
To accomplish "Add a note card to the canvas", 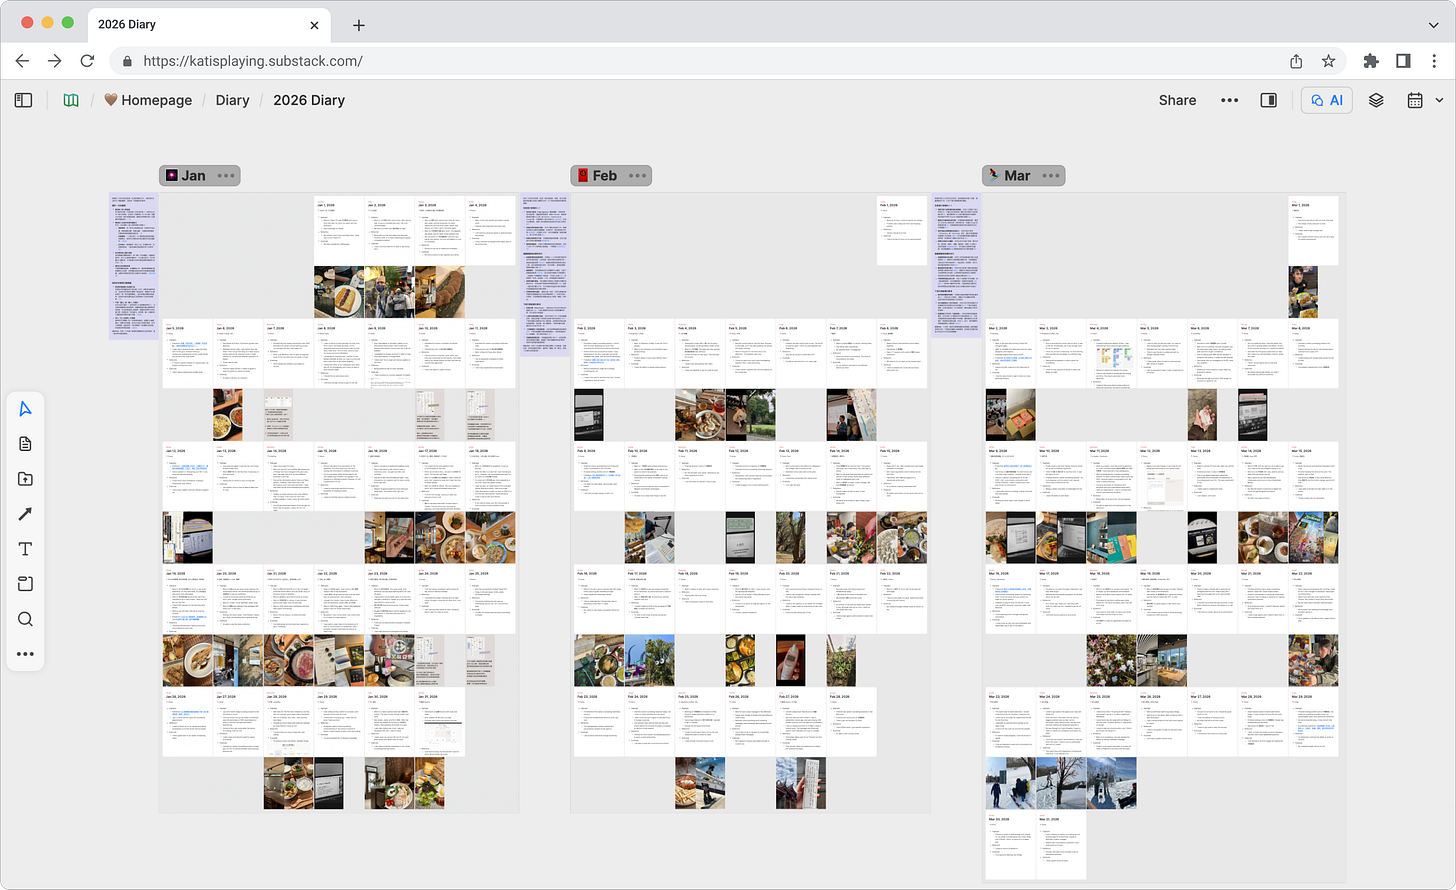I will tap(25, 444).
